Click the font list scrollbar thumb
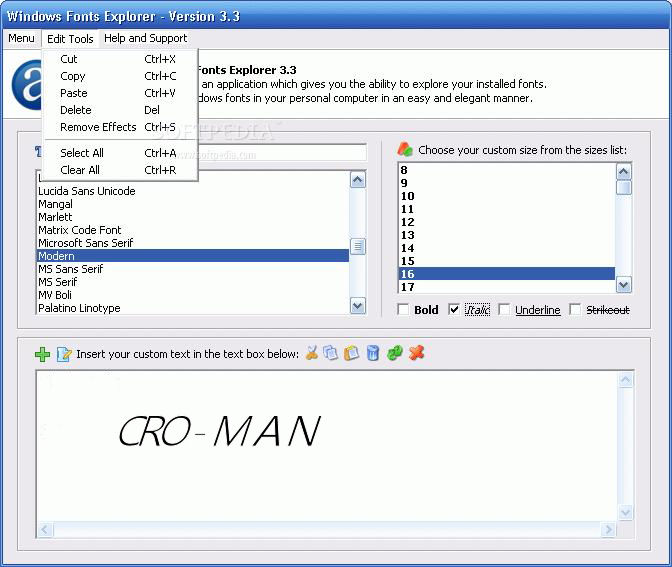The height and width of the screenshot is (567, 672). (358, 246)
